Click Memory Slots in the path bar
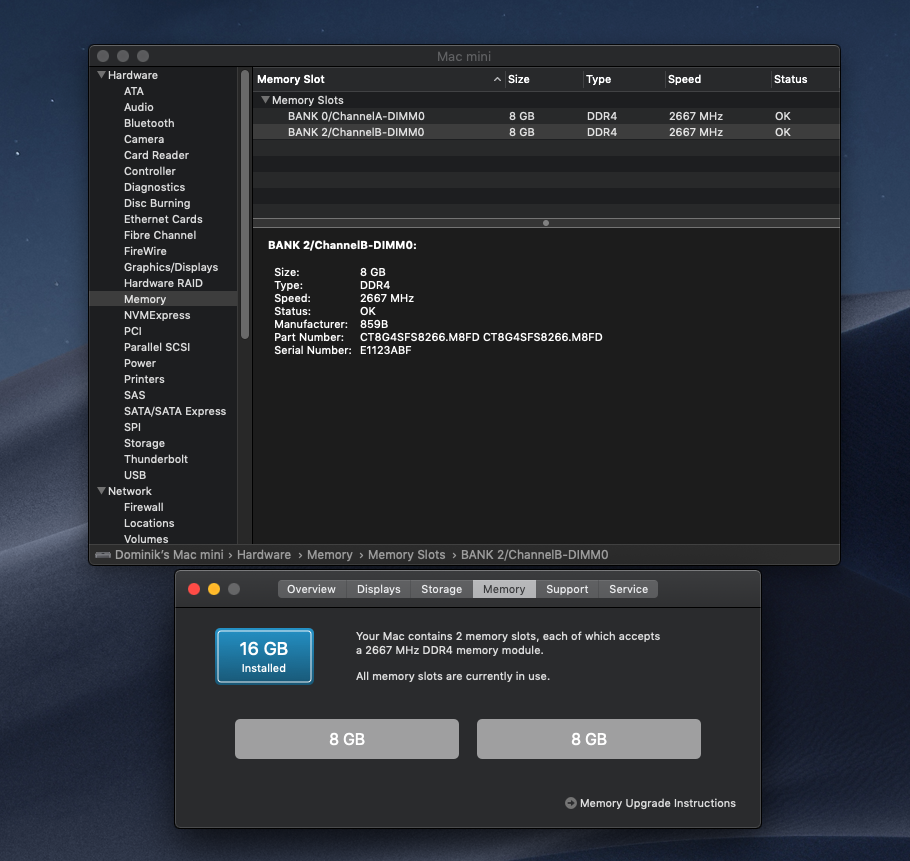The image size is (910, 861). [406, 555]
